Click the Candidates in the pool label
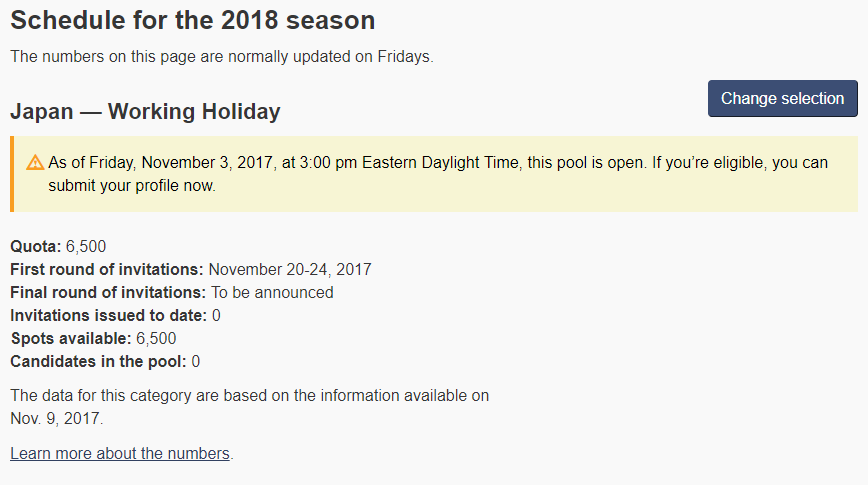The image size is (868, 485). coord(98,362)
